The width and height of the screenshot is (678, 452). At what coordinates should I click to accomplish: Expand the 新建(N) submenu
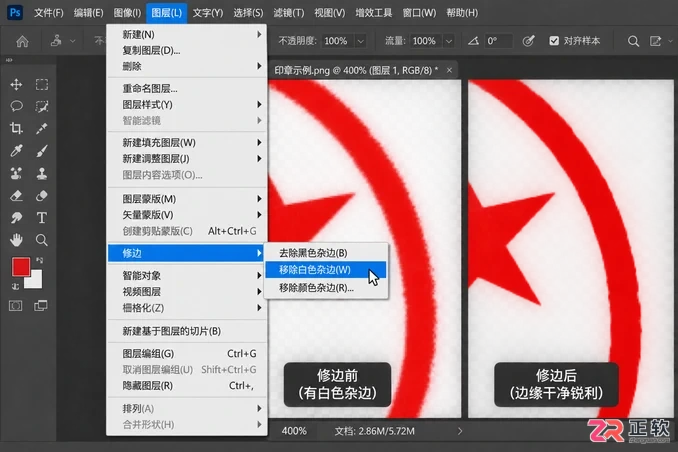[187, 34]
